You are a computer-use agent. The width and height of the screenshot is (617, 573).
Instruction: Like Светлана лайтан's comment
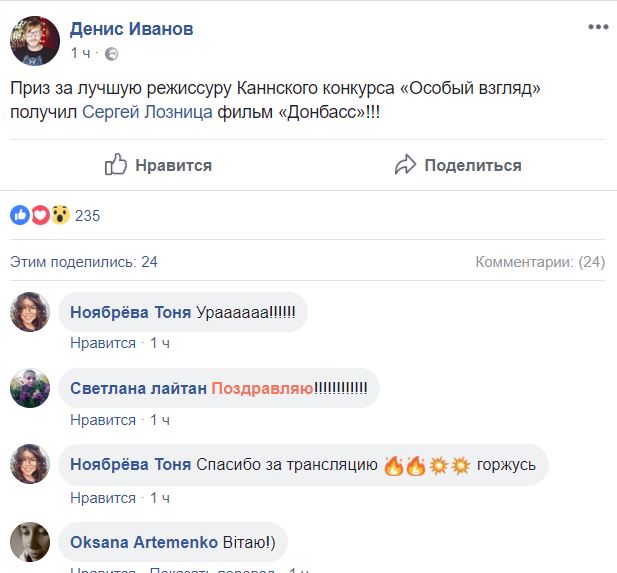103,420
